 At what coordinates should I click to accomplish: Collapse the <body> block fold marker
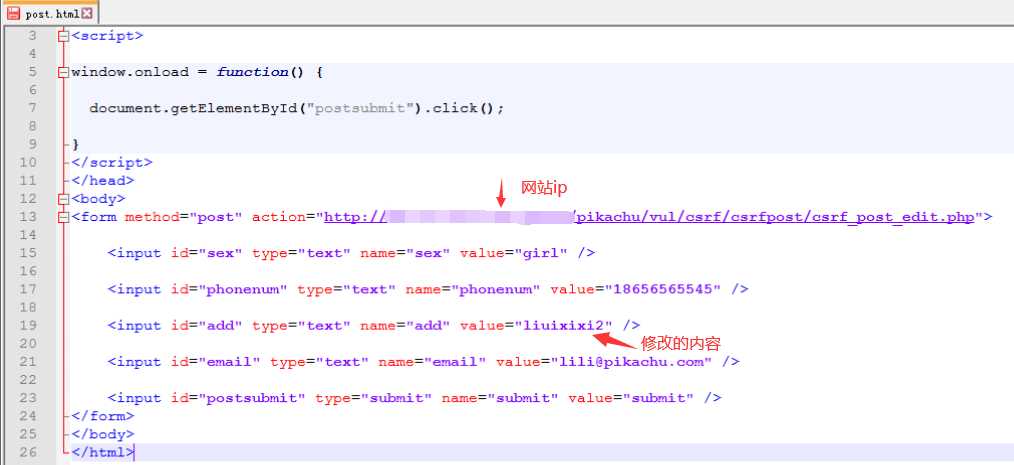point(63,199)
